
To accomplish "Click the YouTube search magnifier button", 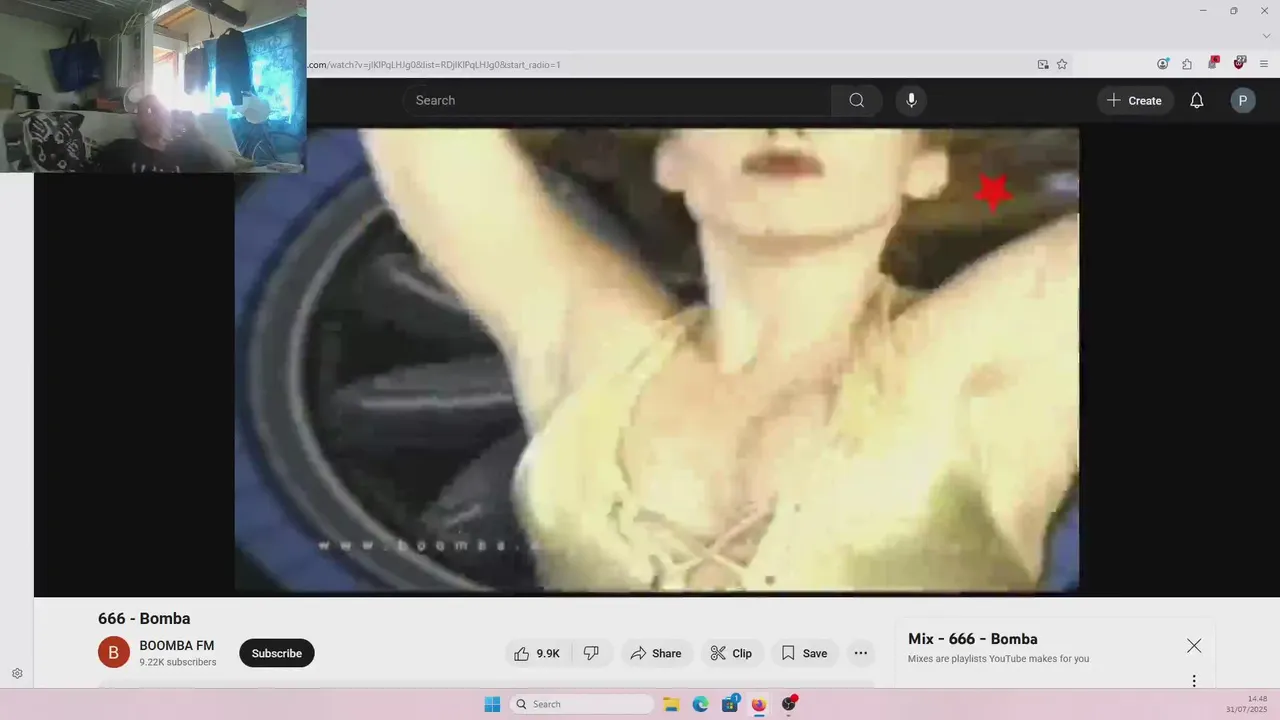I will coord(856,100).
